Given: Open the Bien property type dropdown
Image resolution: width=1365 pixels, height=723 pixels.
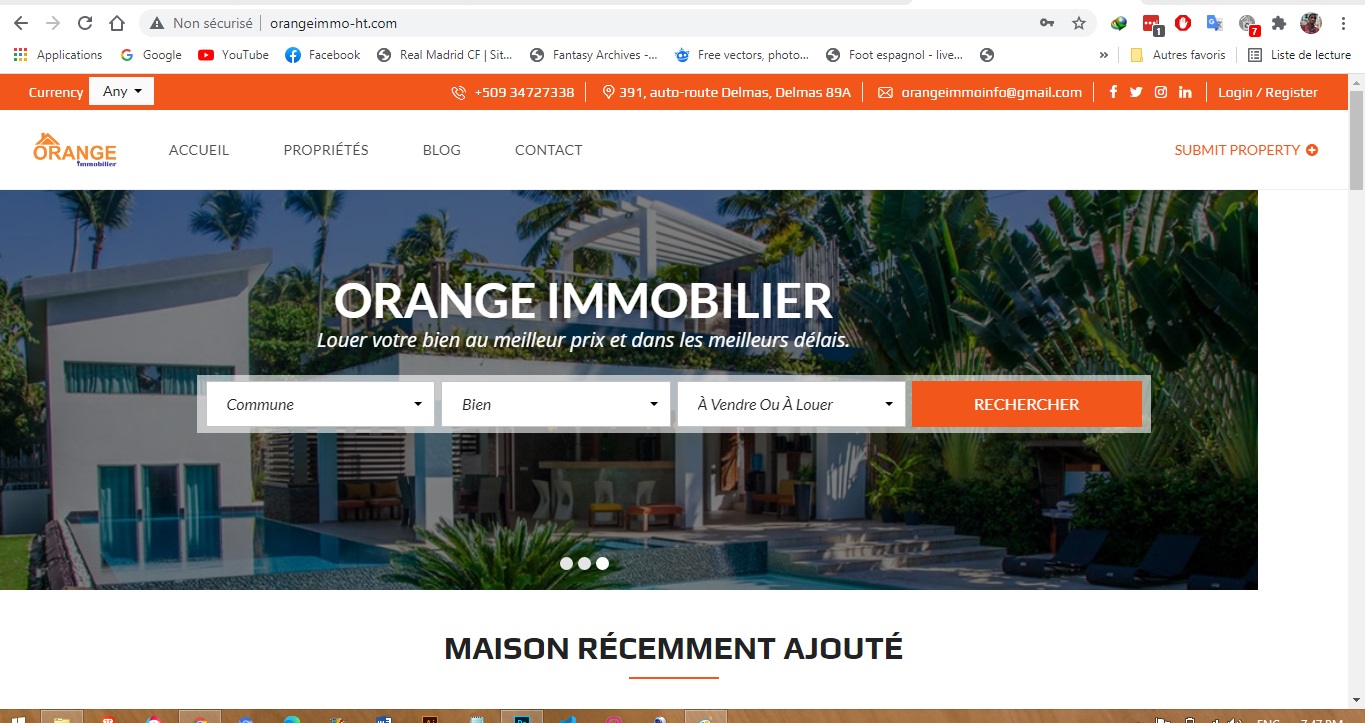Looking at the screenshot, I should (556, 404).
